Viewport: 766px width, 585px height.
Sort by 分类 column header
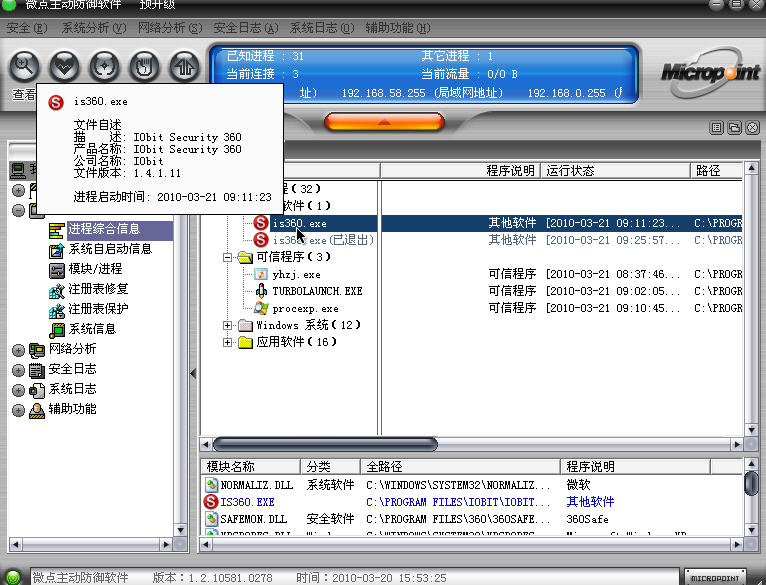tap(330, 467)
